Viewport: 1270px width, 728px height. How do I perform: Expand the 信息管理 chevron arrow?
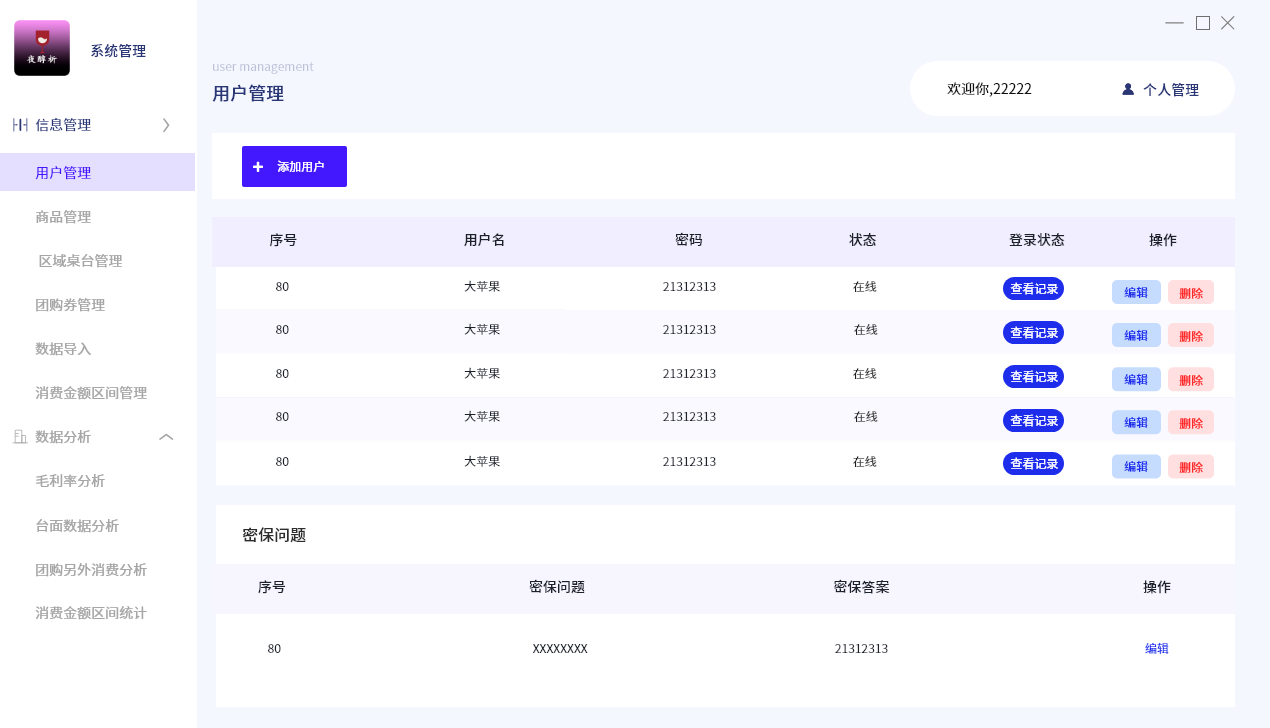pyautogui.click(x=166, y=125)
